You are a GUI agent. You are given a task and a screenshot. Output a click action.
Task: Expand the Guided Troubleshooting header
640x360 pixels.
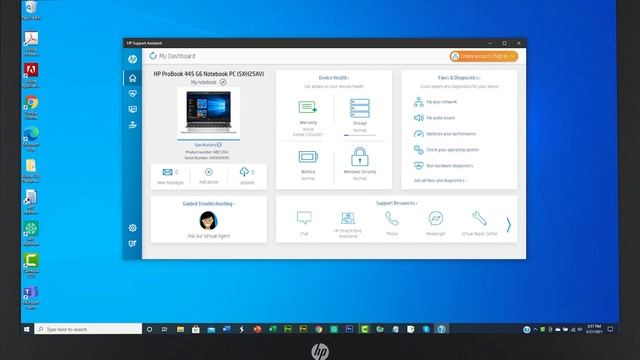click(209, 203)
